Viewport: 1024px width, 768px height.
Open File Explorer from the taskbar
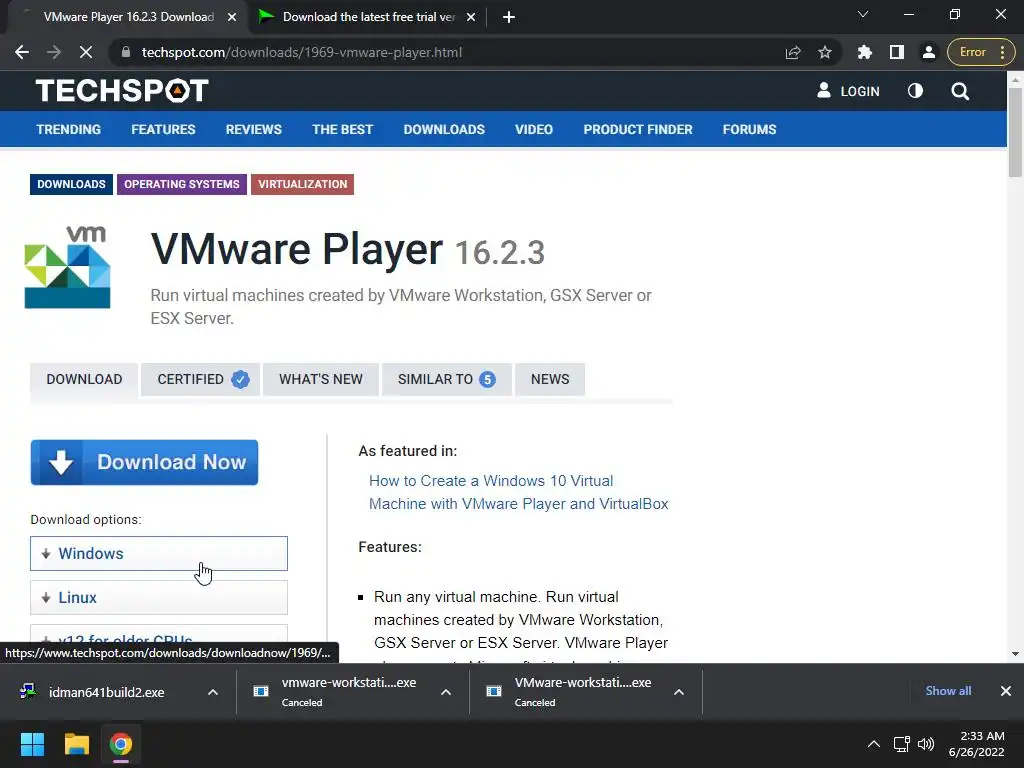(76, 744)
